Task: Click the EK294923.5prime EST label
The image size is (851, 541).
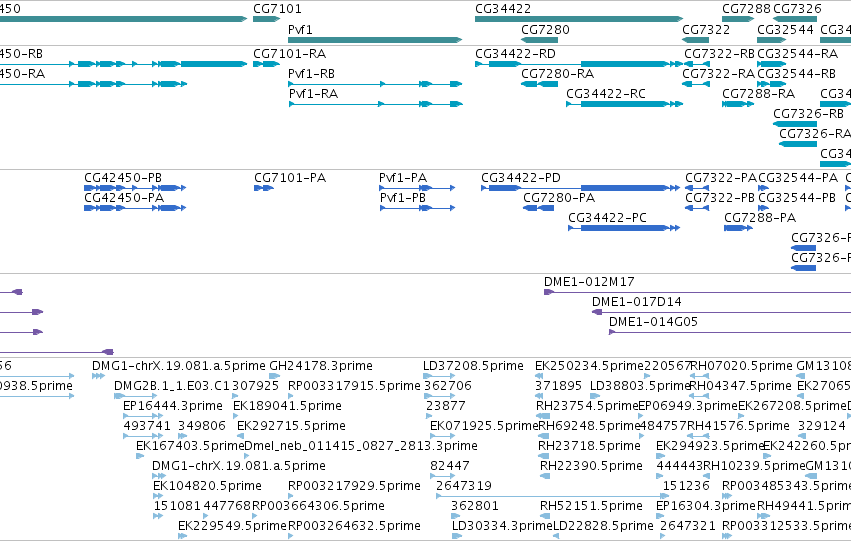Action: click(x=711, y=447)
